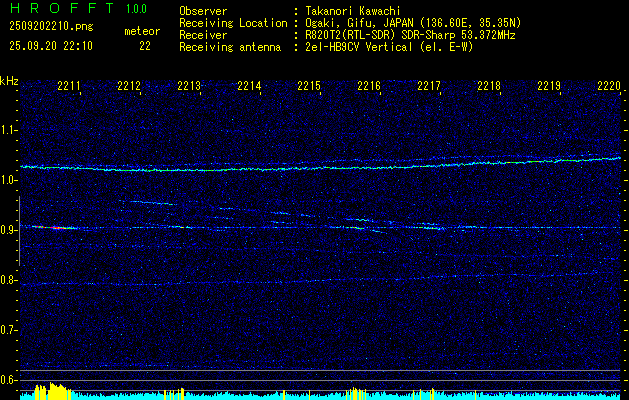The height and width of the screenshot is (400, 629).
Task: Click the Receiving Location label
Action: coord(233,23)
